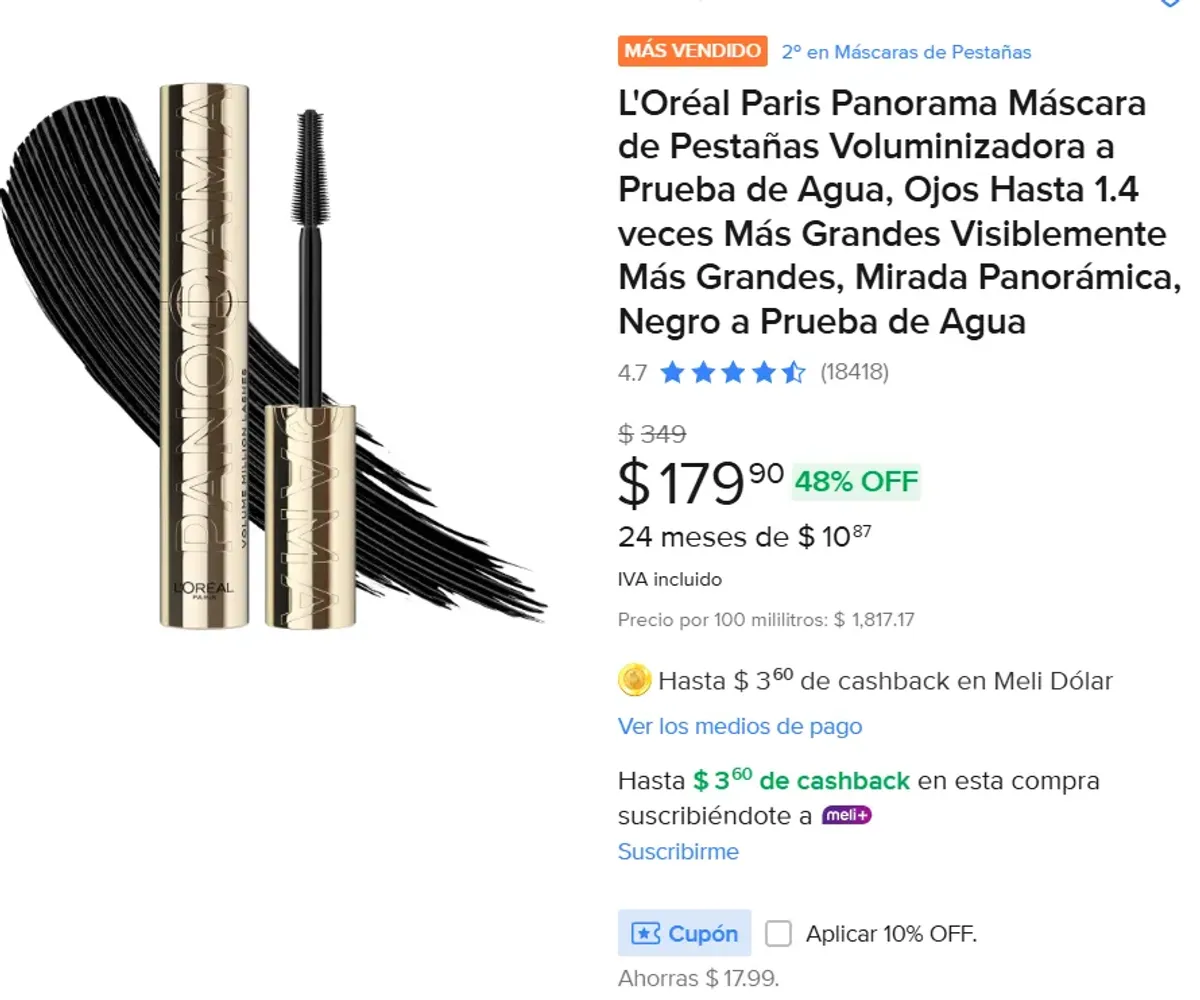This screenshot has width=1200, height=1000.
Task: Click the third blue rating star
Action: 730,371
